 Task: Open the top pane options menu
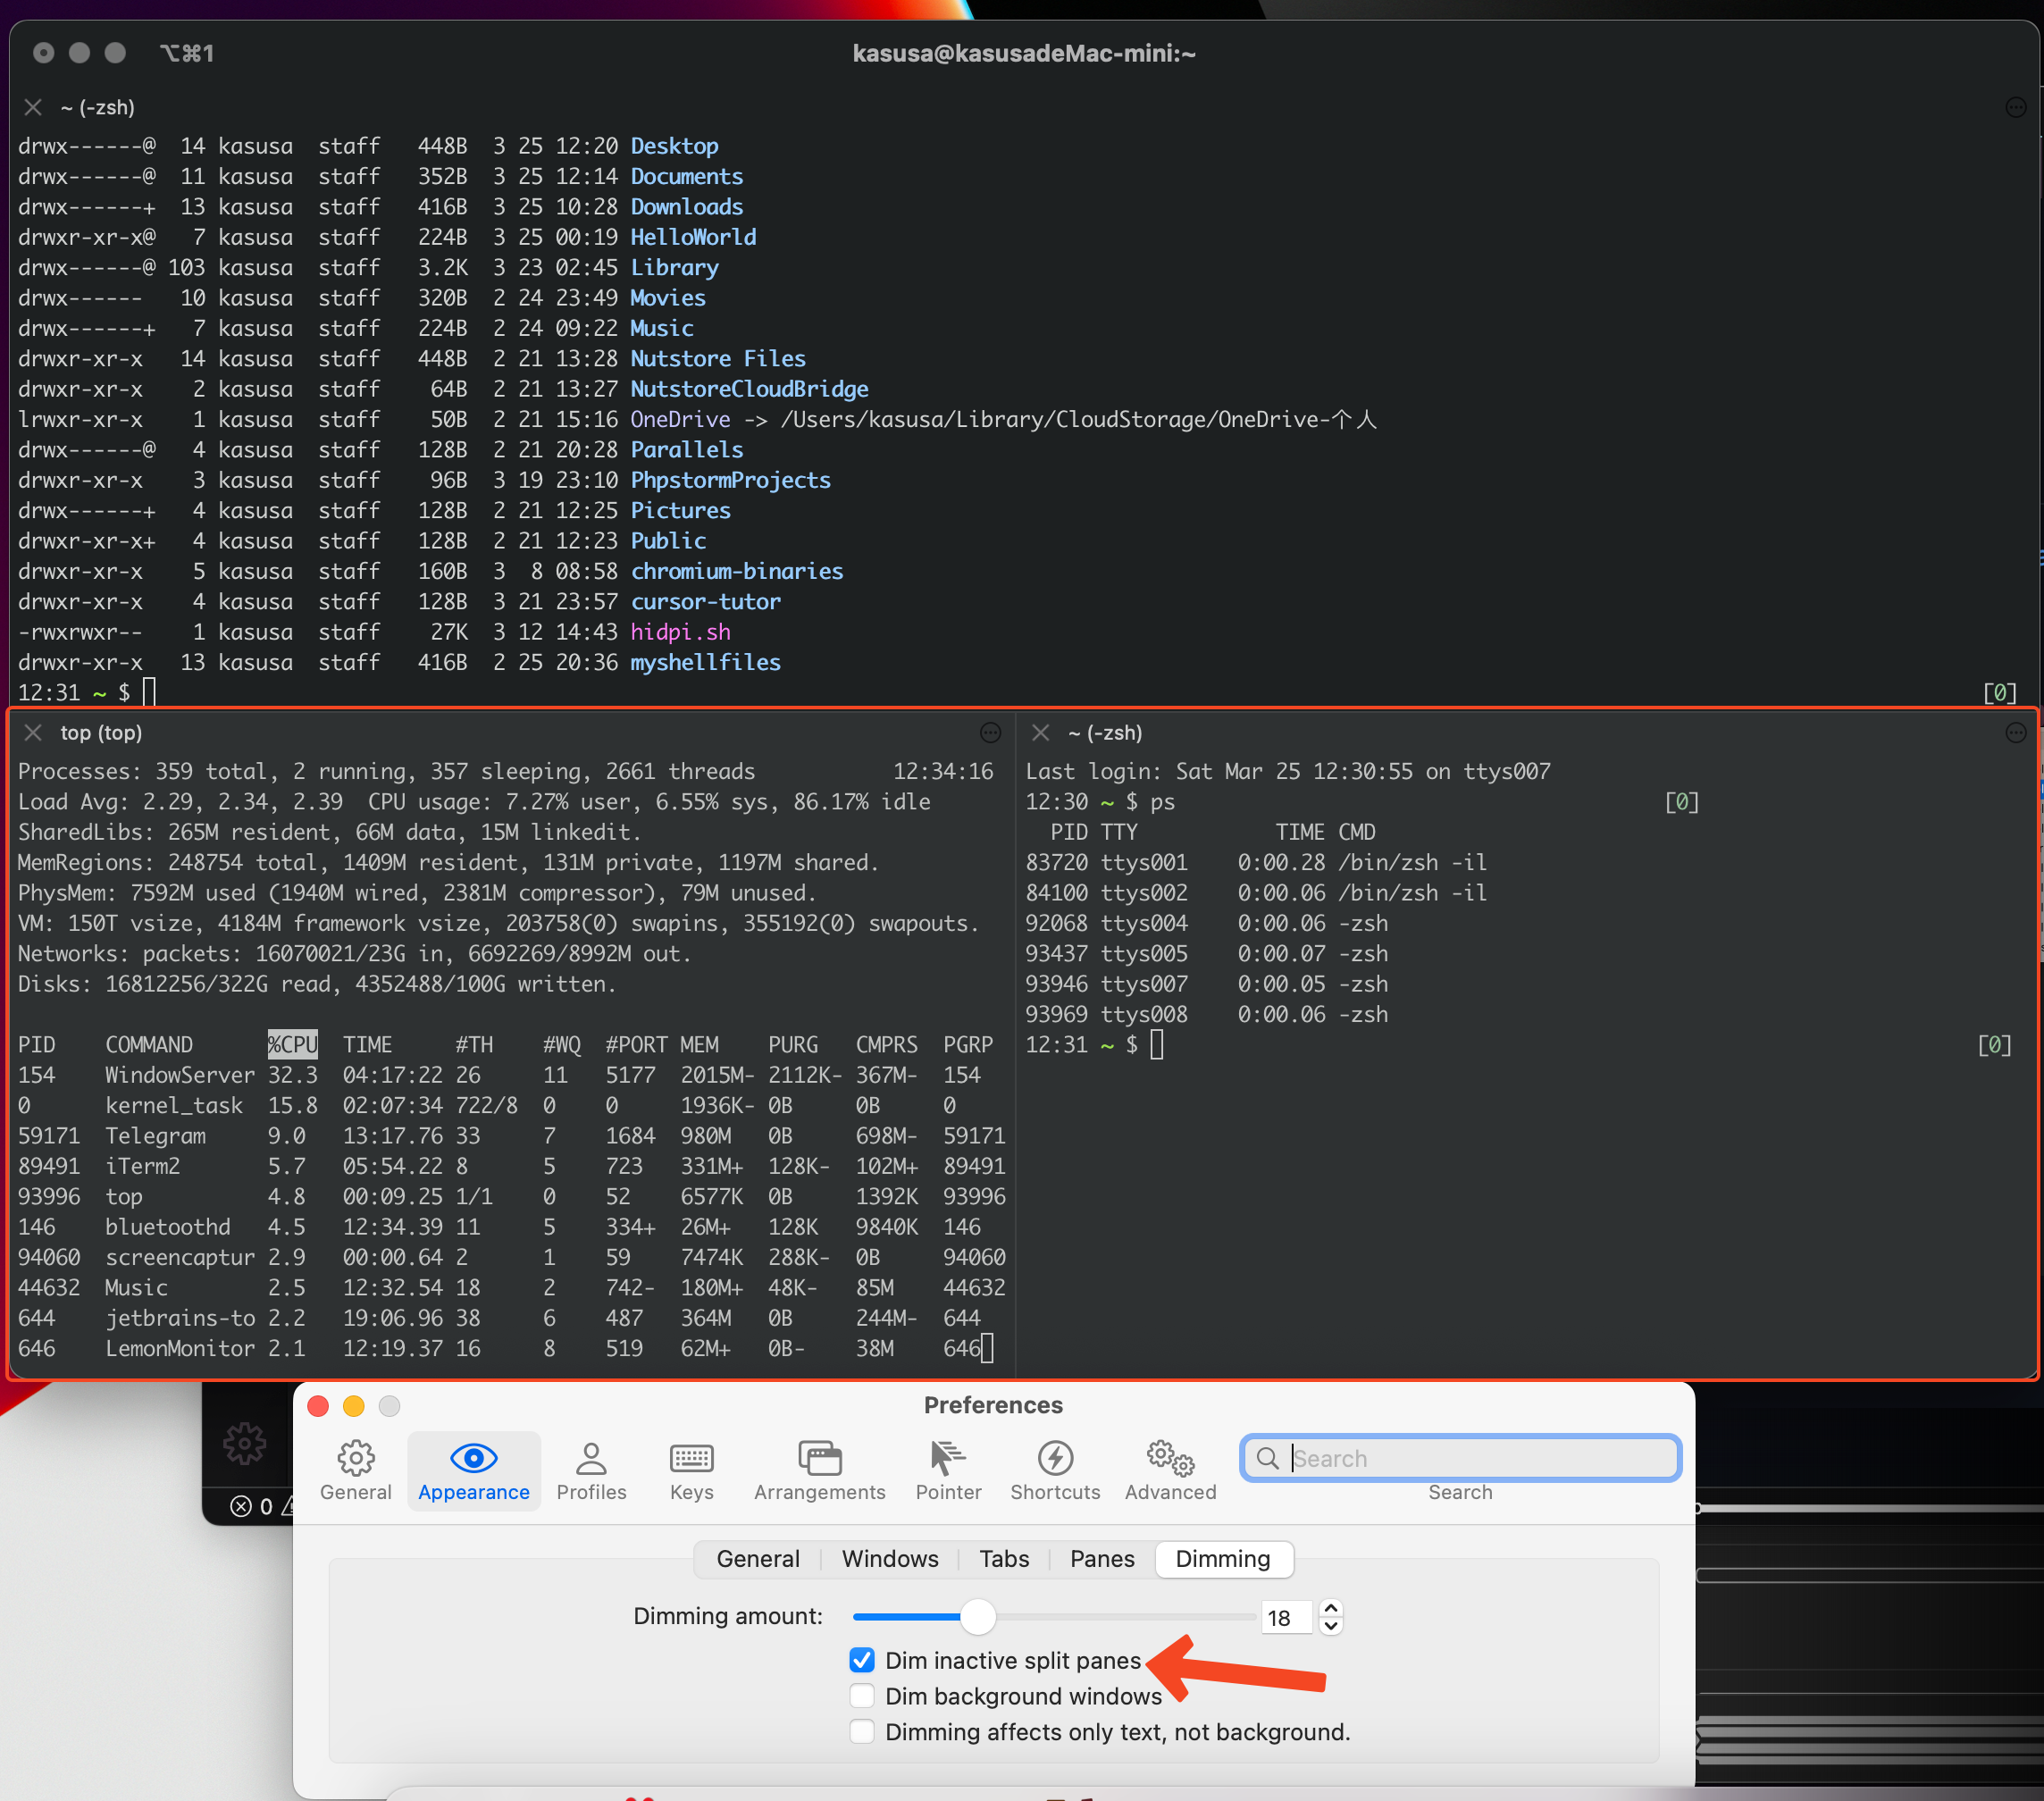pyautogui.click(x=990, y=733)
